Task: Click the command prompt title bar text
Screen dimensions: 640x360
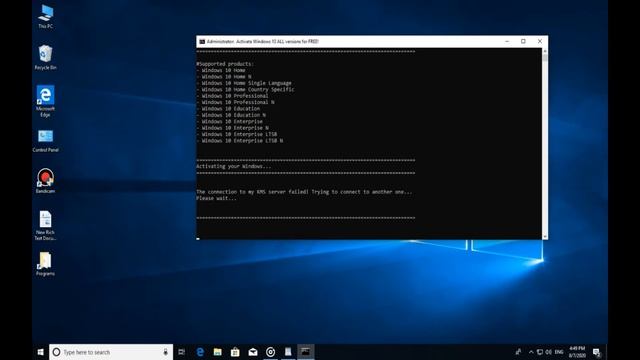Action: 262,42
